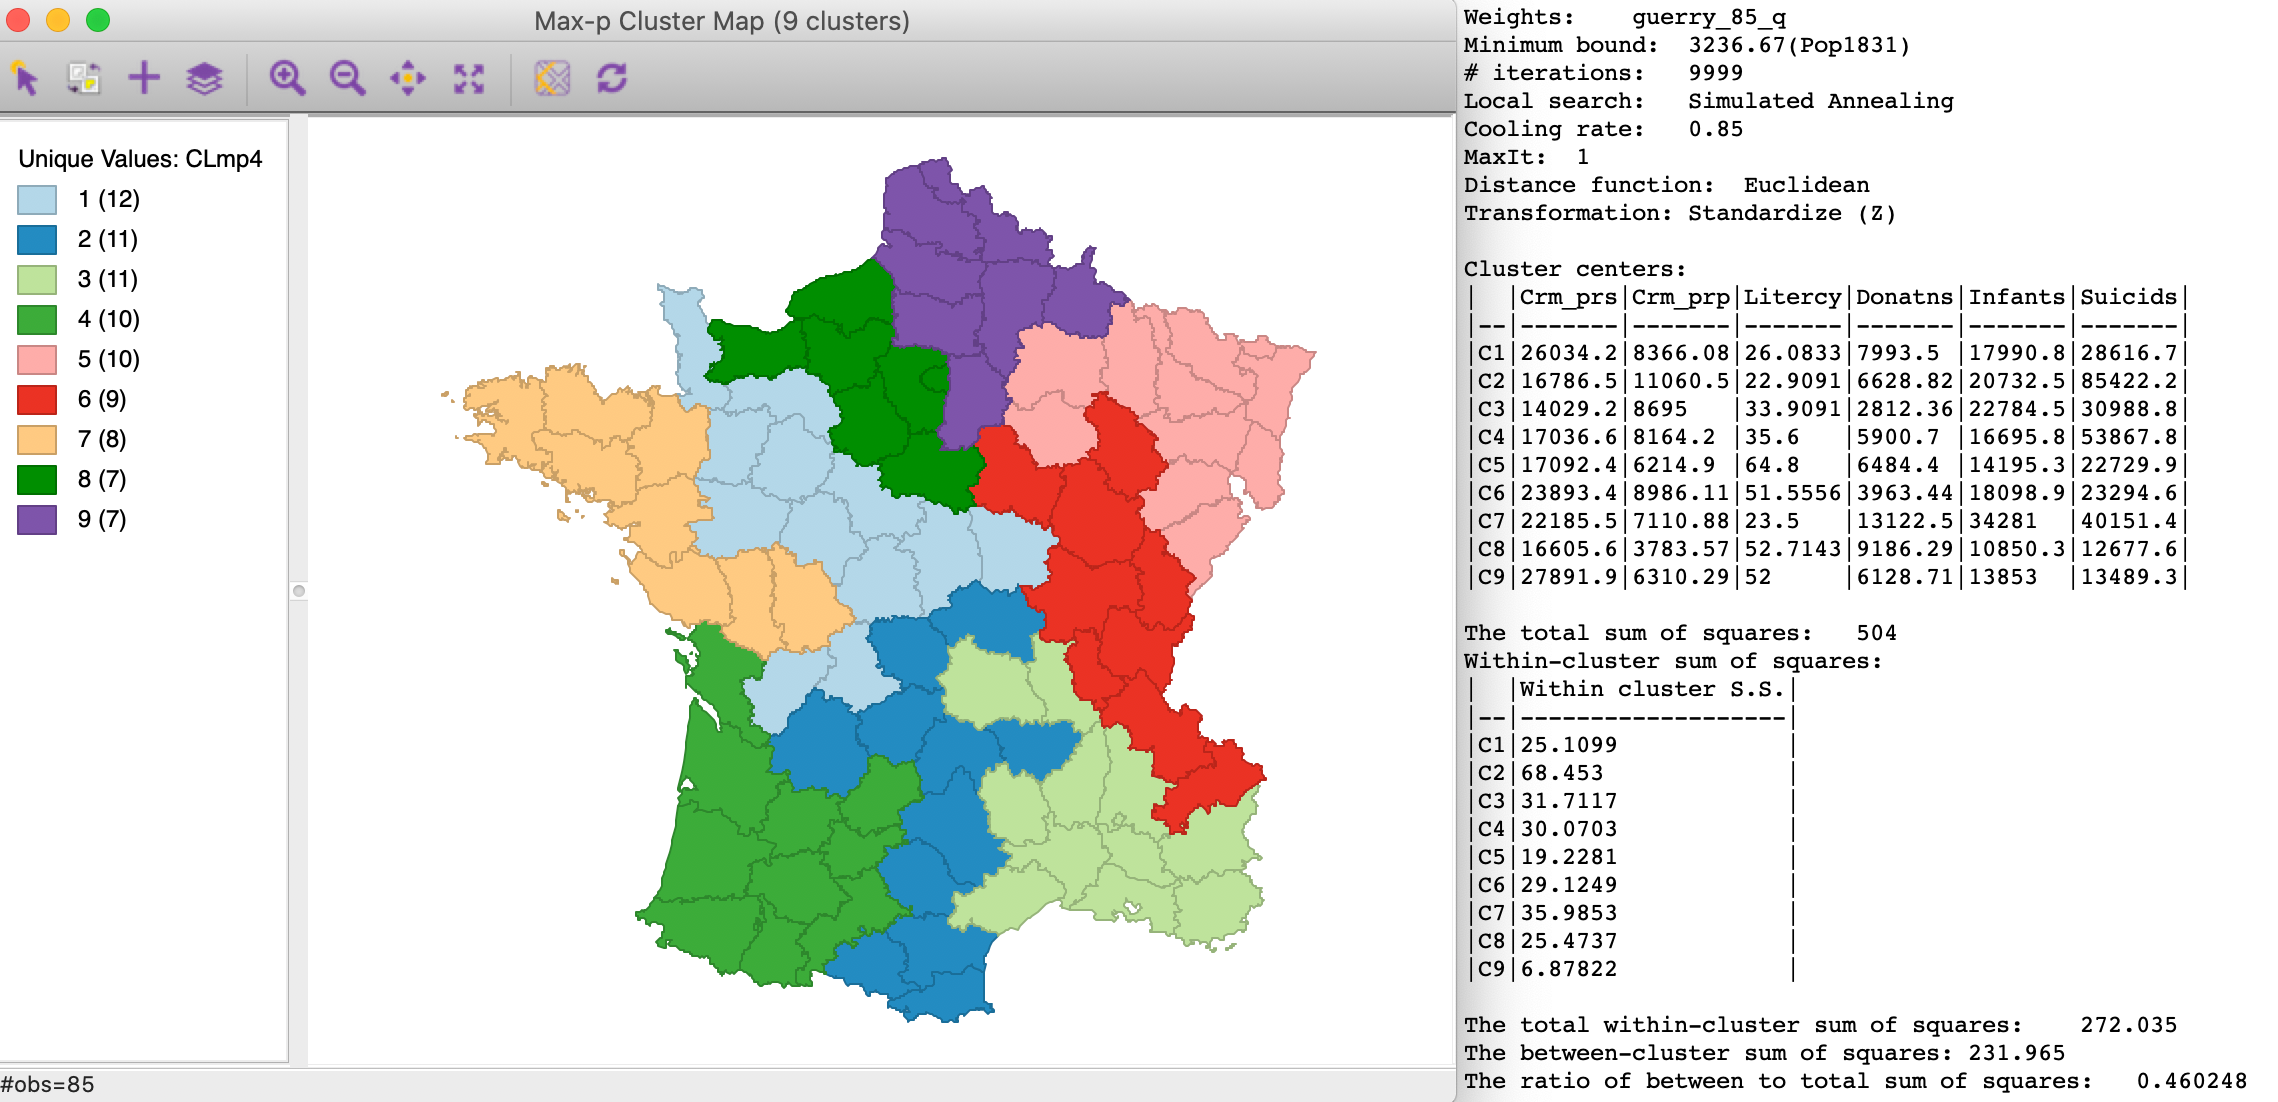Viewport: 2278px width, 1102px height.
Task: Click the light blue cluster 1 swatch
Action: pyautogui.click(x=37, y=200)
